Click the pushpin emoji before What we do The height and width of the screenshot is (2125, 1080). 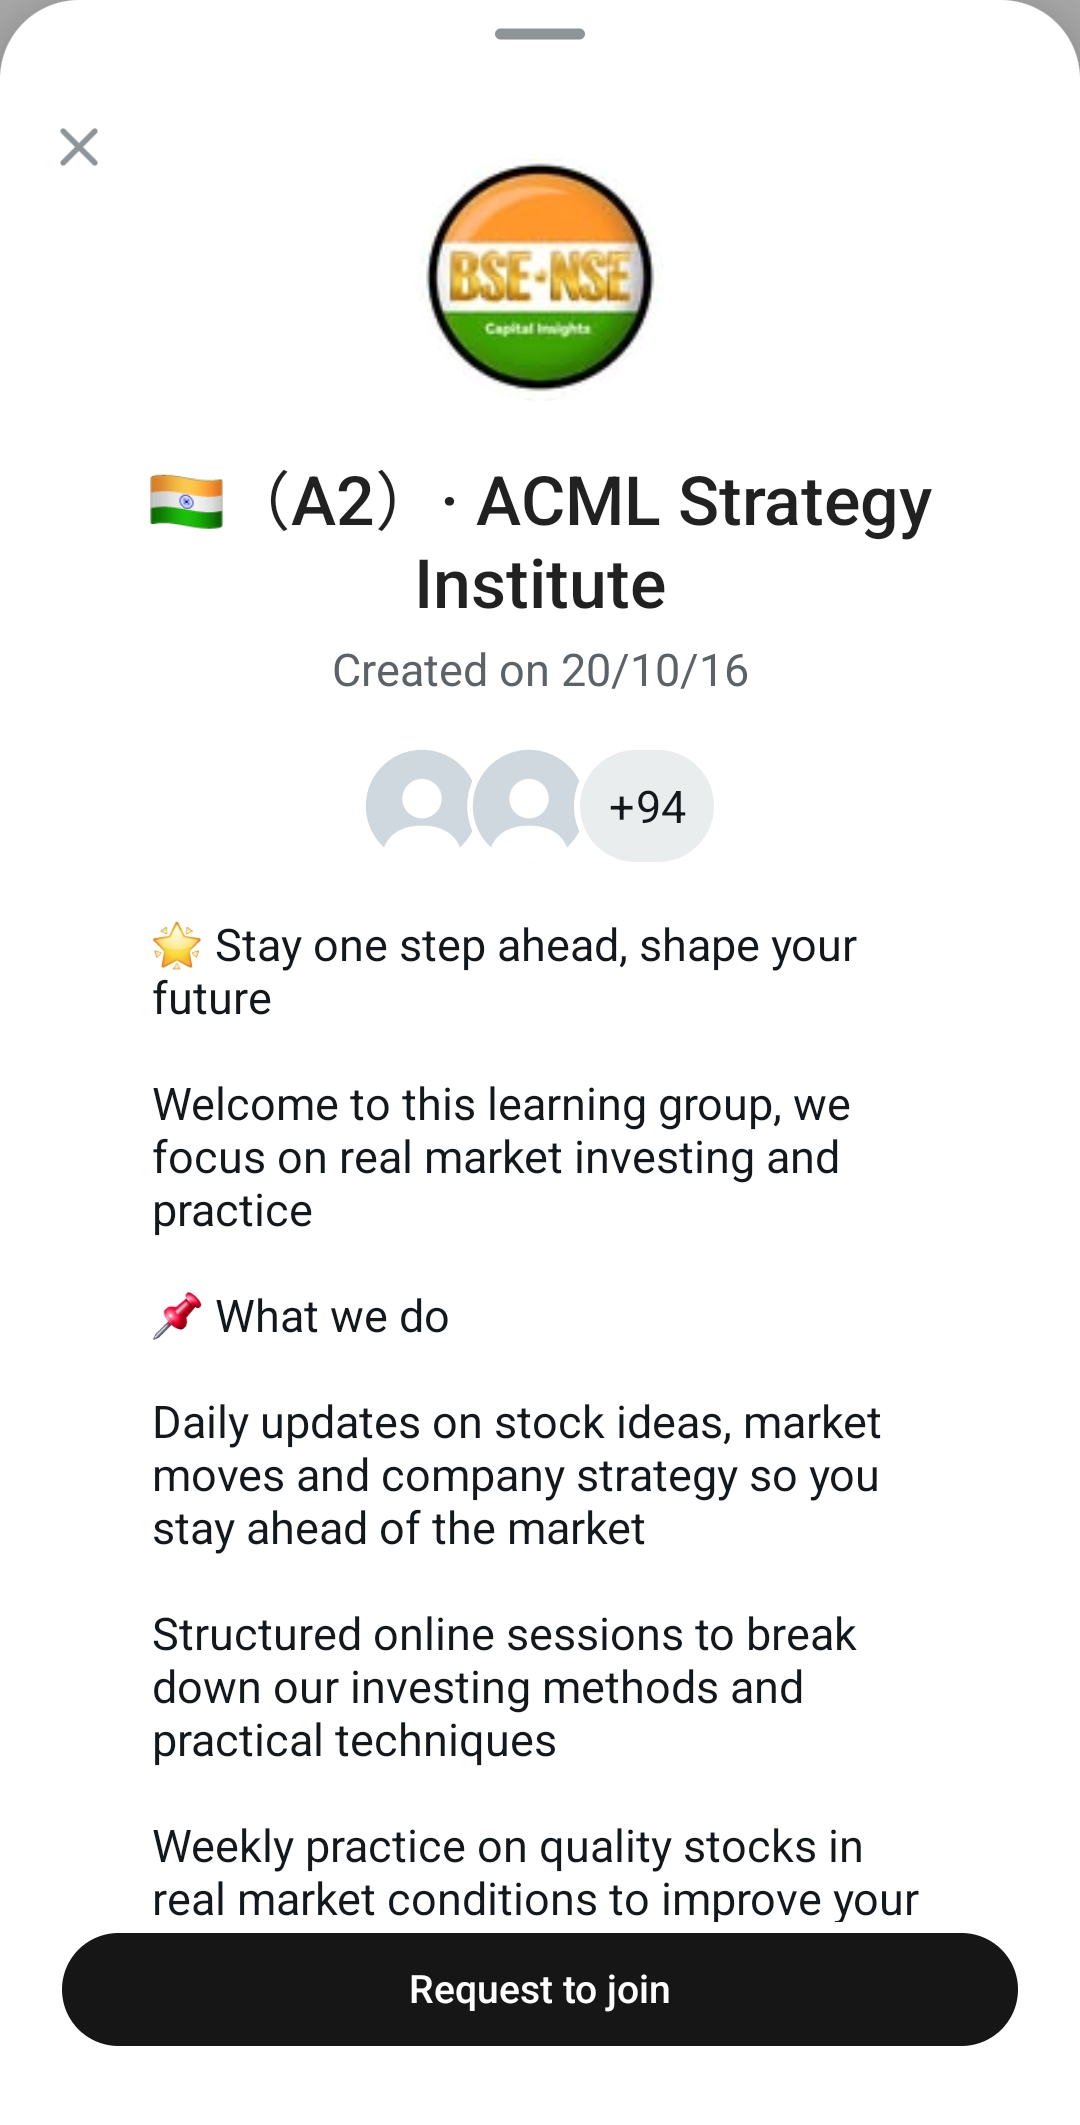point(177,1316)
